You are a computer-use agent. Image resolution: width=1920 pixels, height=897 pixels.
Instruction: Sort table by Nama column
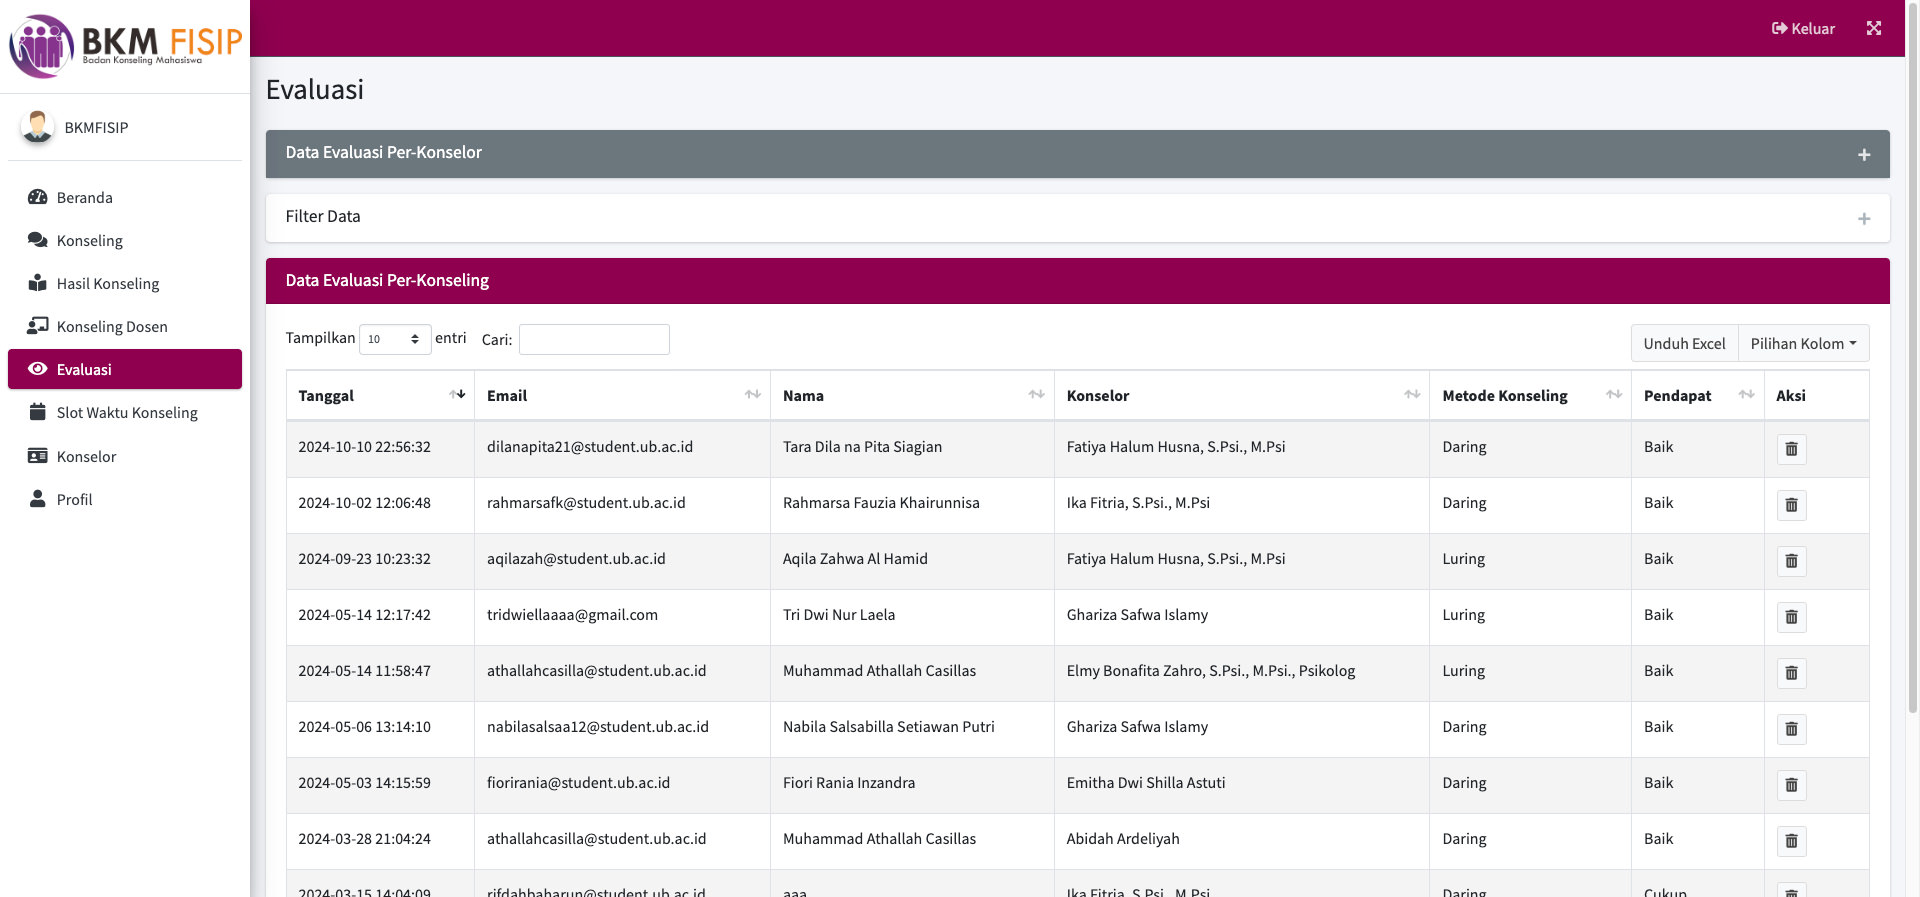[x=912, y=396]
